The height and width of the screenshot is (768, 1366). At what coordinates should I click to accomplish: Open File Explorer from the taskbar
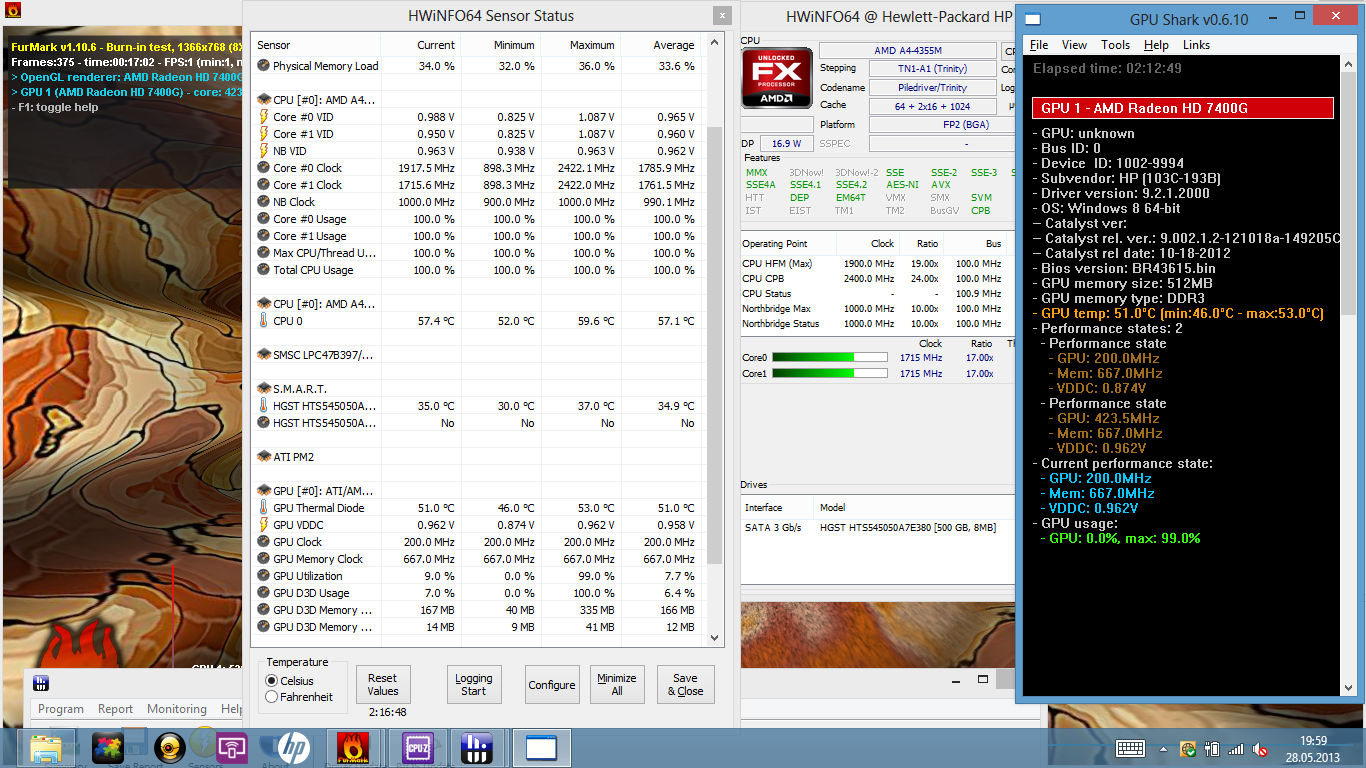click(x=46, y=748)
